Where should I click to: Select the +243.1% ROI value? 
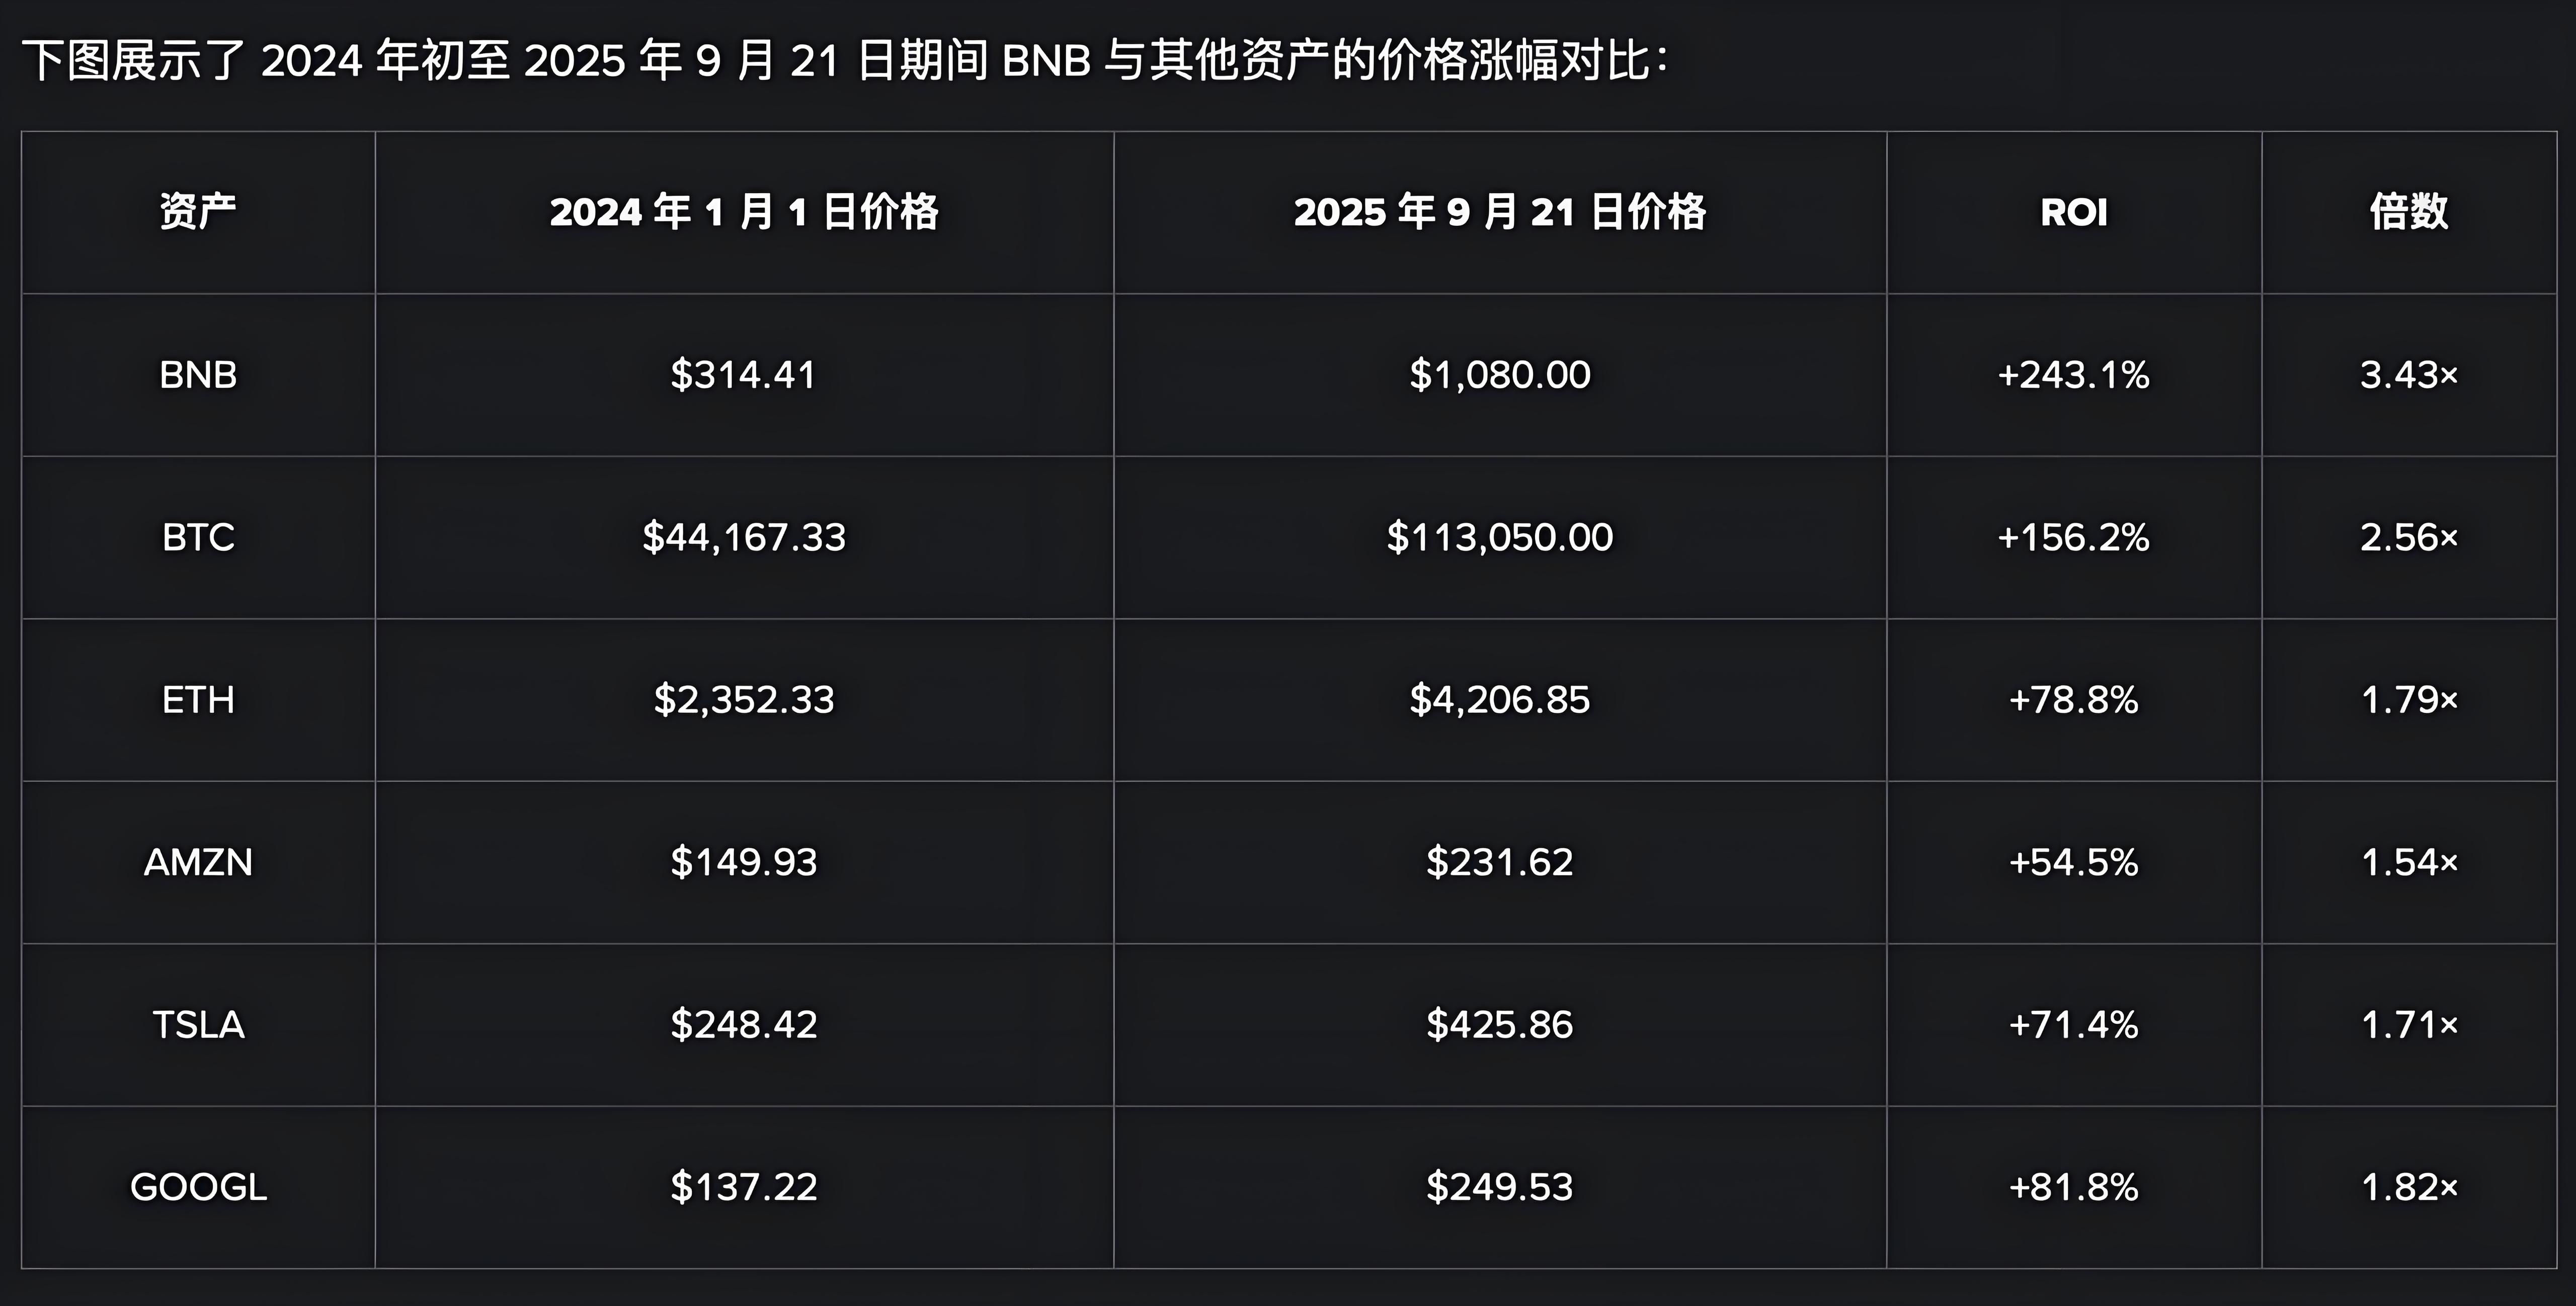click(2073, 375)
